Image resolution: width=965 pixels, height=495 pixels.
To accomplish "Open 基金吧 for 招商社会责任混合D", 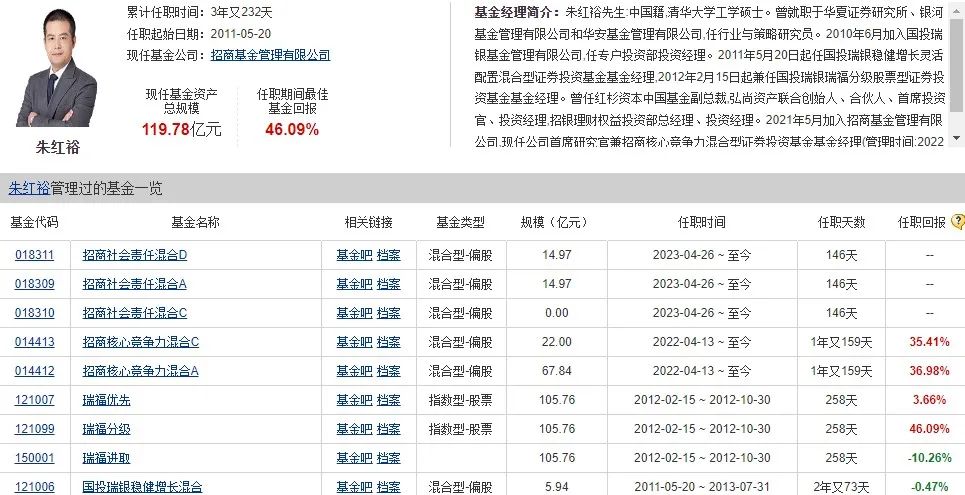I will pos(354,255).
